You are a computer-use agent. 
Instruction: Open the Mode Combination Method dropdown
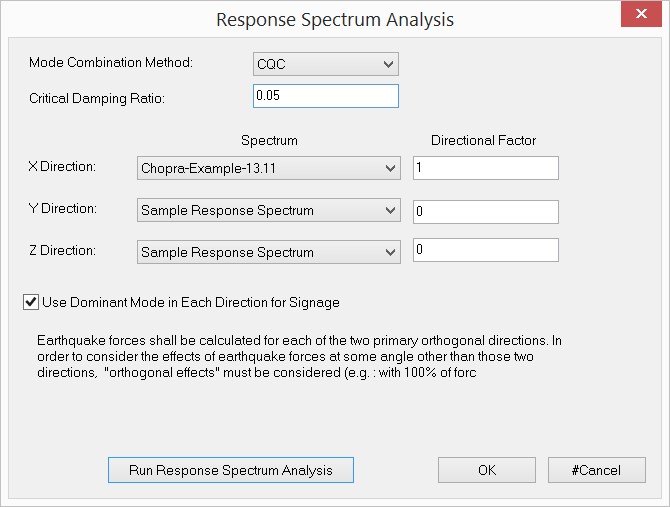326,64
